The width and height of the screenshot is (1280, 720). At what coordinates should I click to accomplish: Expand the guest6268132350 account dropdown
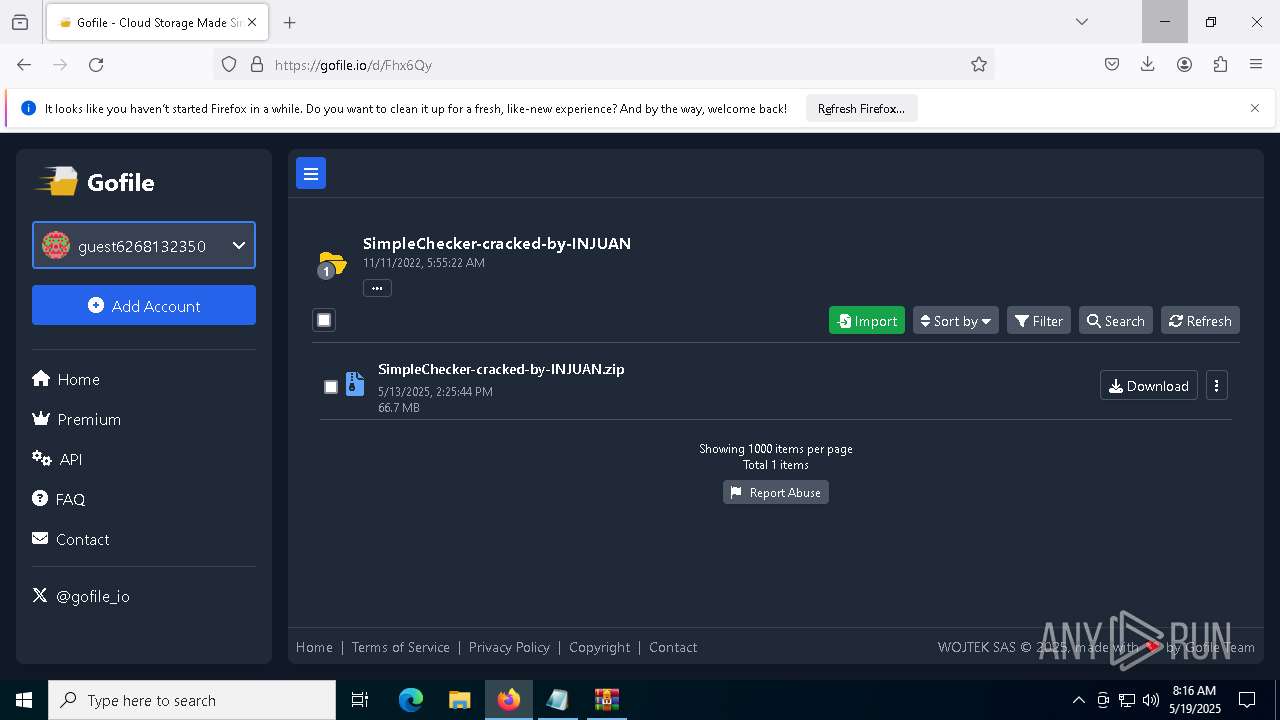tap(144, 245)
